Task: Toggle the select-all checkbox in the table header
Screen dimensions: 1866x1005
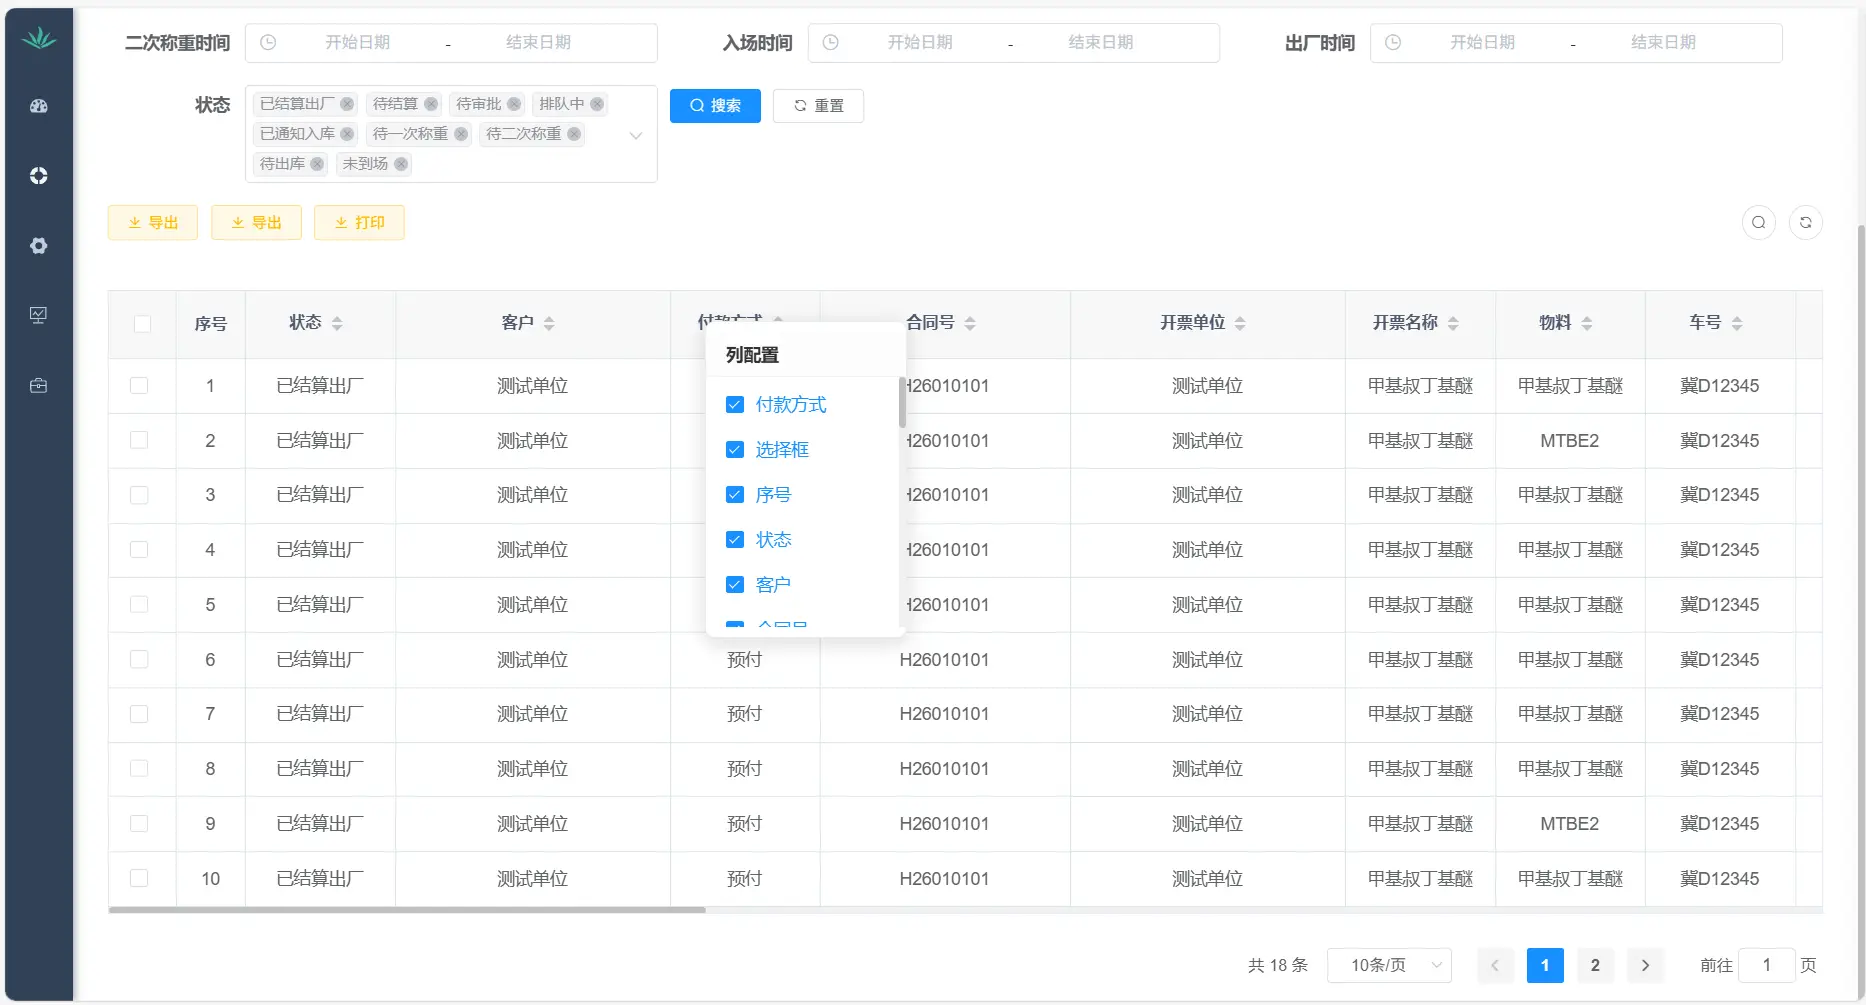Action: click(x=142, y=324)
